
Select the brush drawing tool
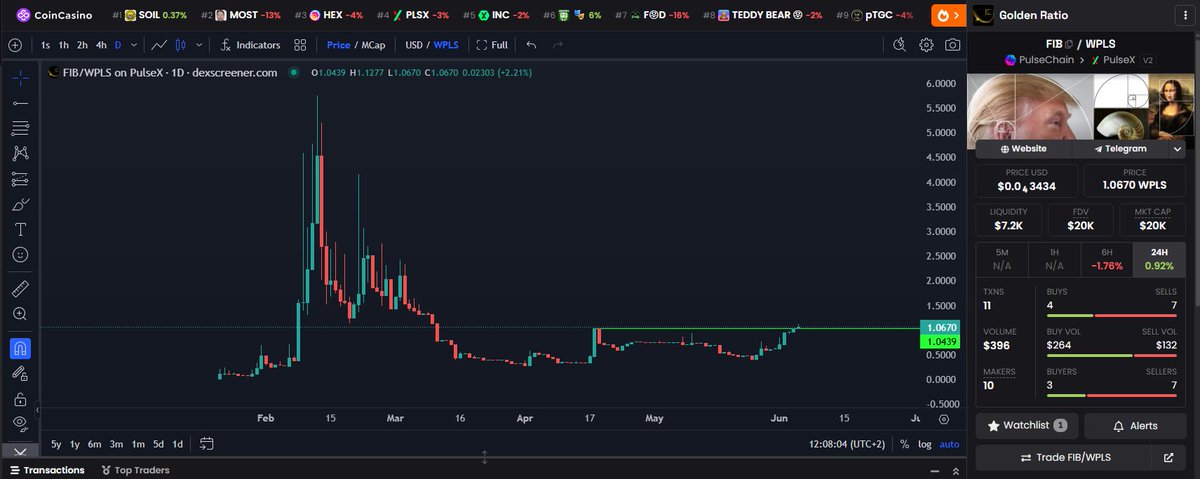click(x=20, y=204)
